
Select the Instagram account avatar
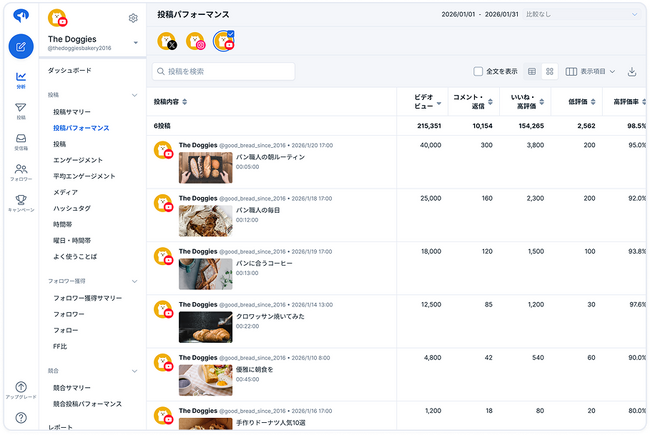point(197,41)
